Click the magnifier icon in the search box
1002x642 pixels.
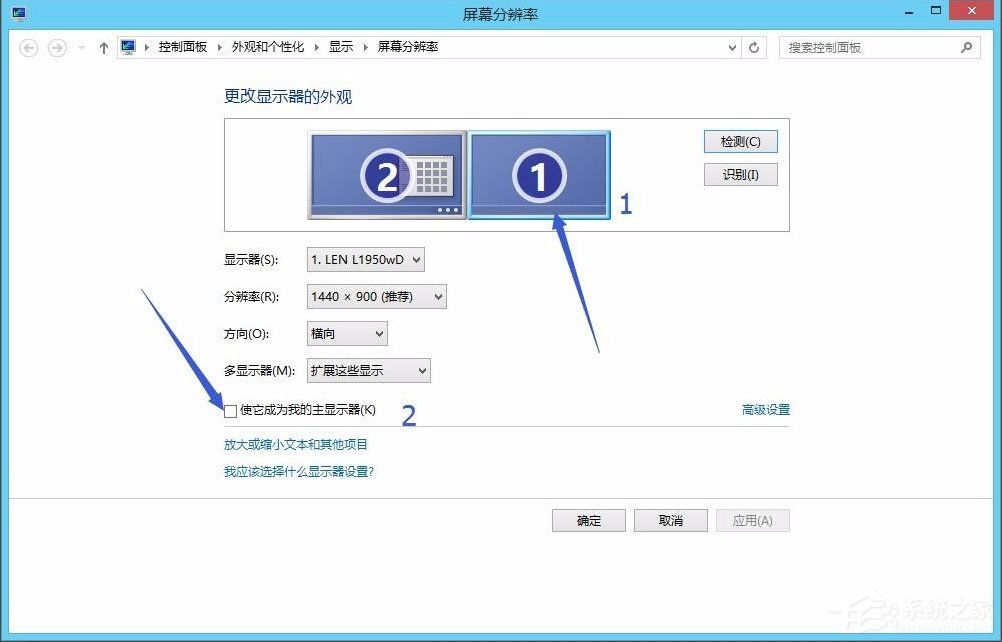[965, 46]
